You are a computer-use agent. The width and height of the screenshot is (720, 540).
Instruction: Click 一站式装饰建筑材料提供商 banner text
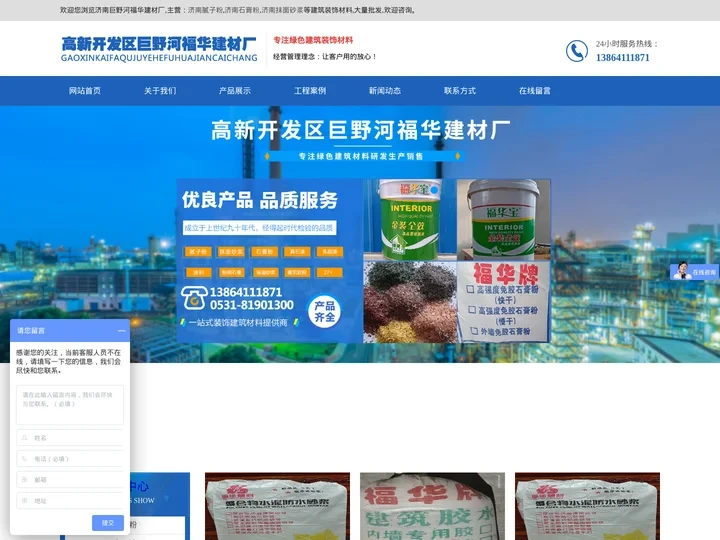click(238, 323)
